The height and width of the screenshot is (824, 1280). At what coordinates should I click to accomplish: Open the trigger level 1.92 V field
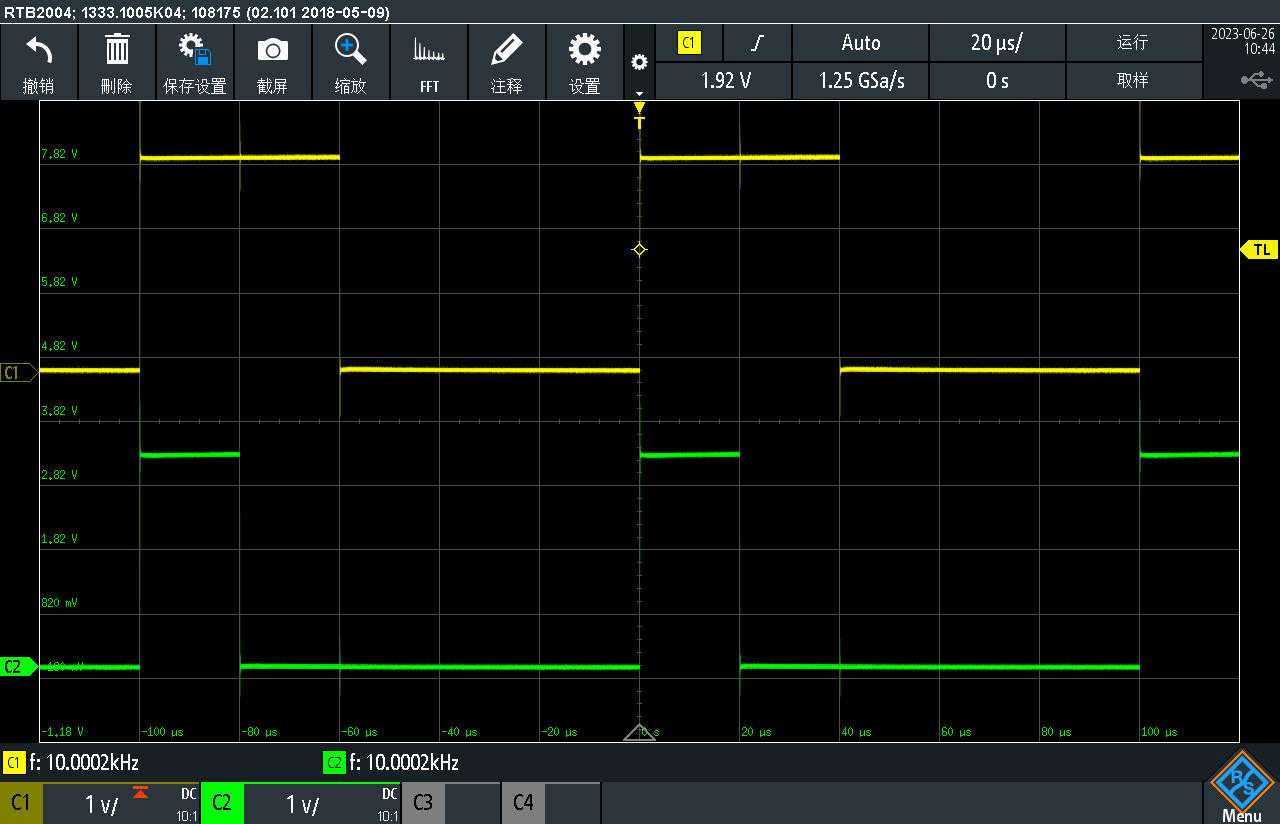click(x=726, y=81)
